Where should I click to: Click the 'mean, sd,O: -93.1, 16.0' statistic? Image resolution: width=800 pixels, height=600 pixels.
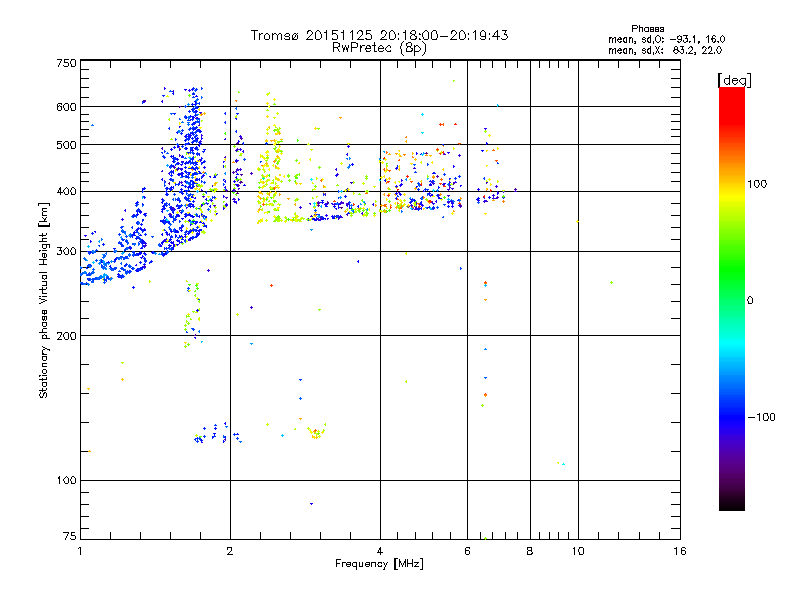tap(666, 39)
